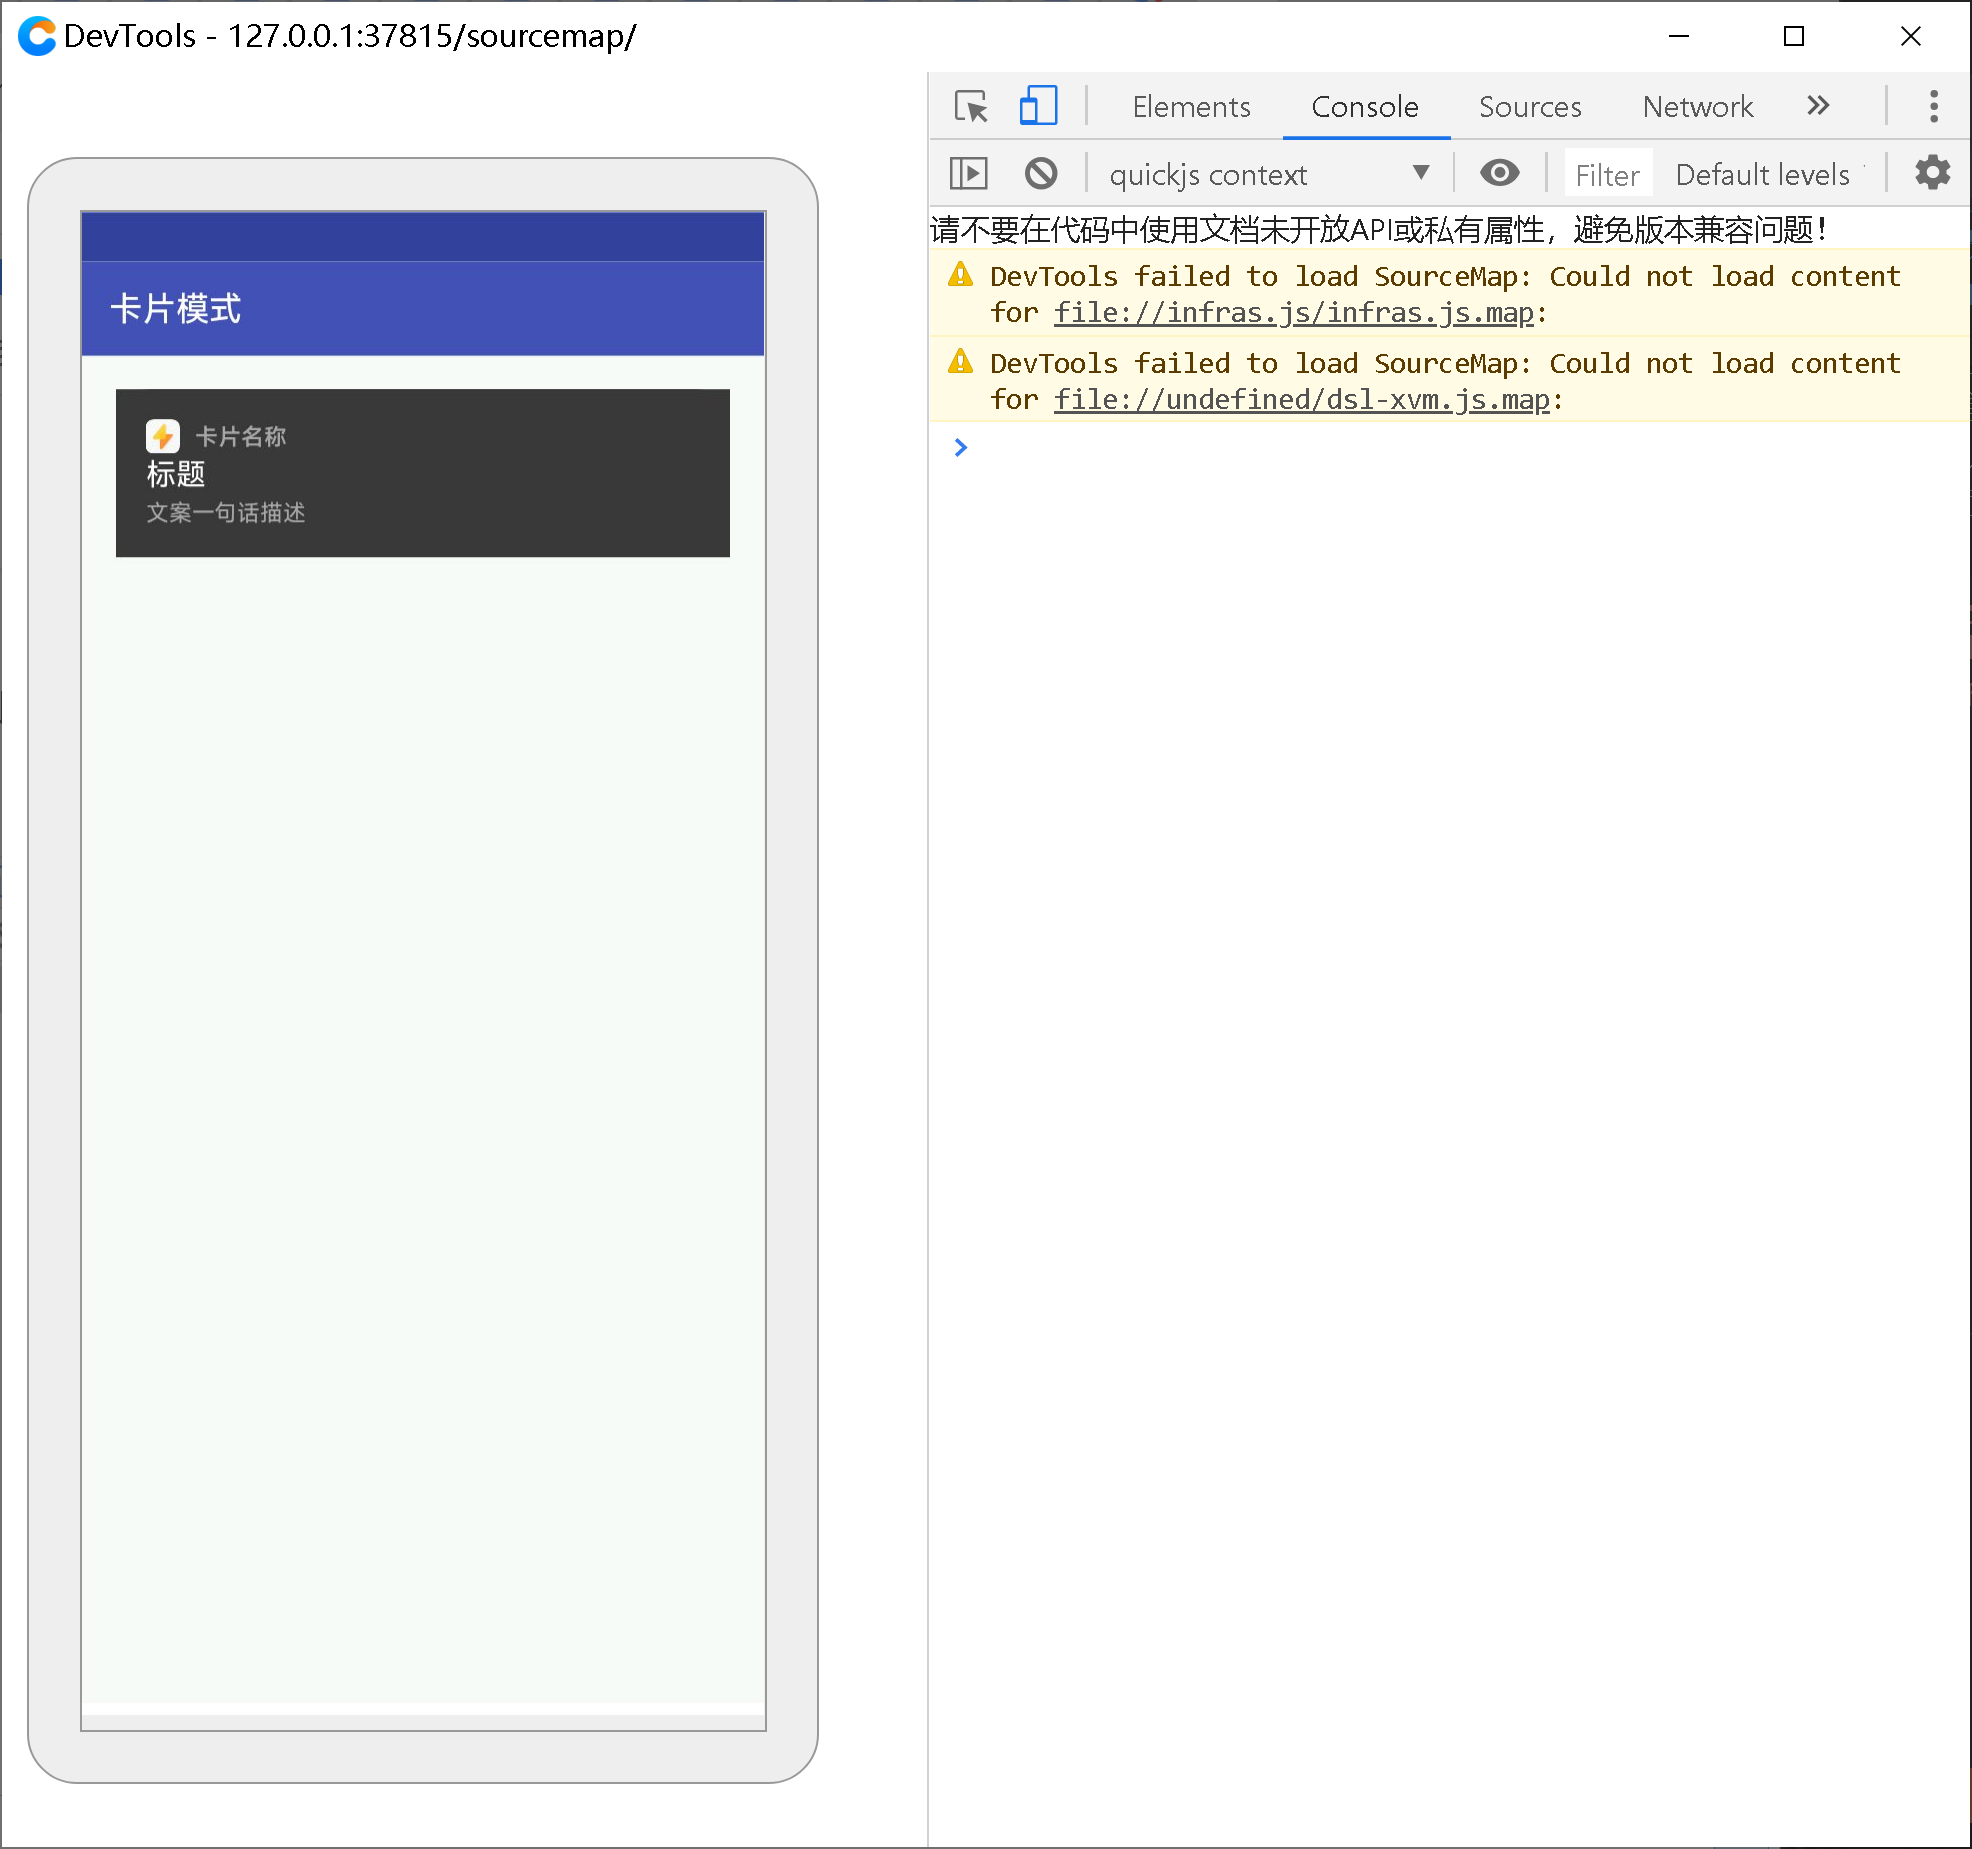1972x1849 pixels.
Task: Open the Network tab
Action: click(x=1697, y=106)
